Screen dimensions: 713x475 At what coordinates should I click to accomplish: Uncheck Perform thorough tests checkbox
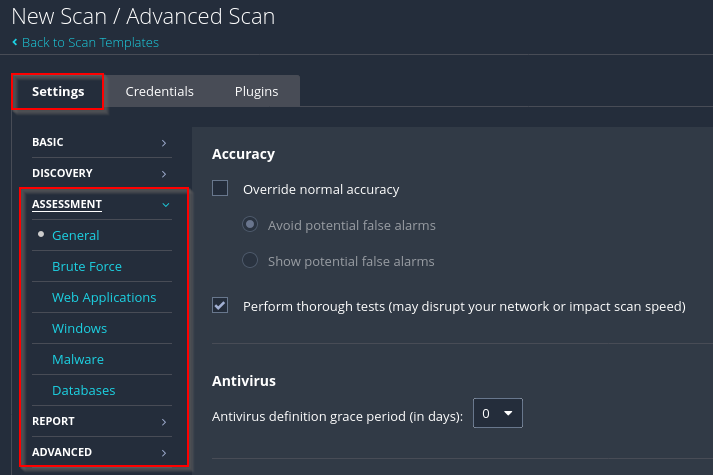pyautogui.click(x=221, y=306)
